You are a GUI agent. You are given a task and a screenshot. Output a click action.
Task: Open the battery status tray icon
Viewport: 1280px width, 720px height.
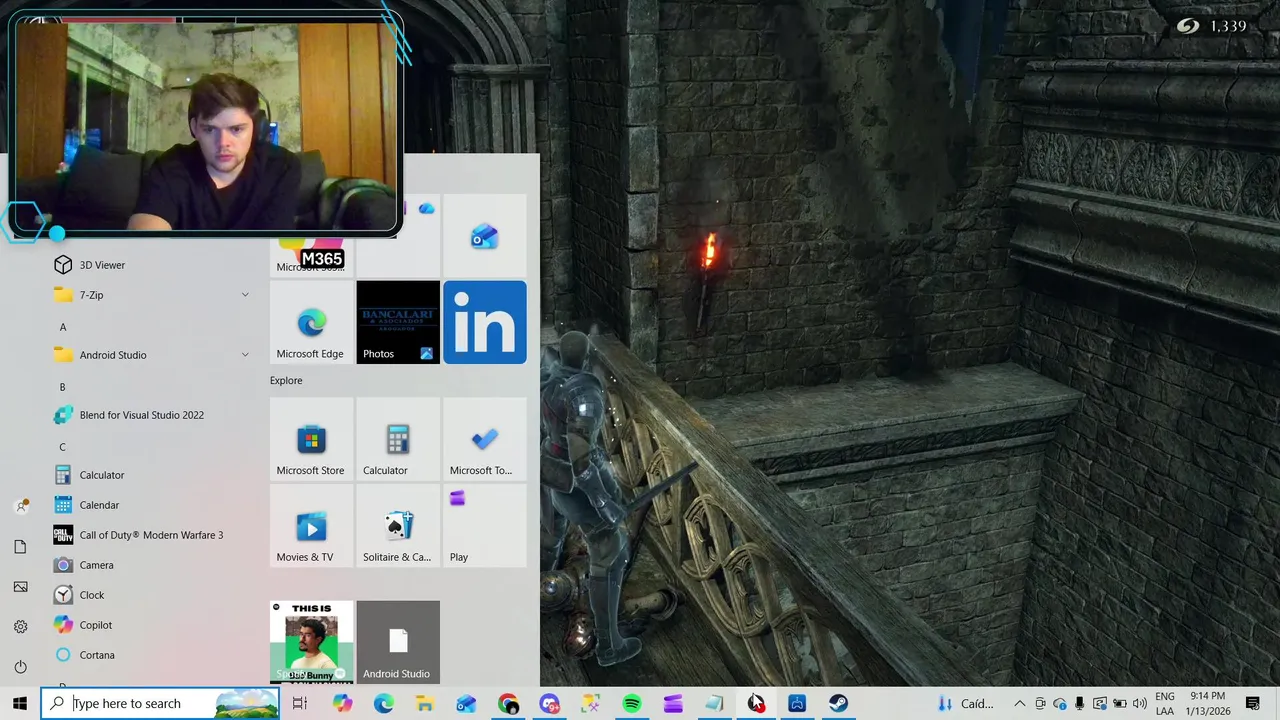(1120, 704)
